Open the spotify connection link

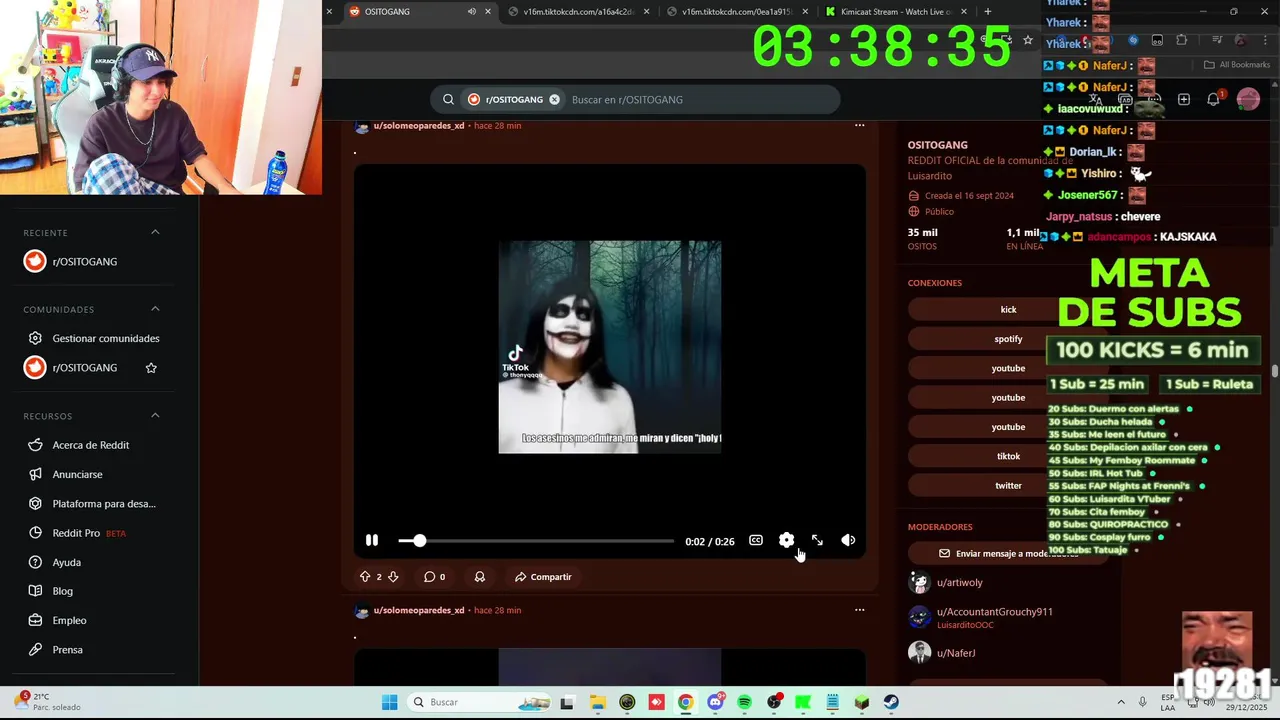1008,339
